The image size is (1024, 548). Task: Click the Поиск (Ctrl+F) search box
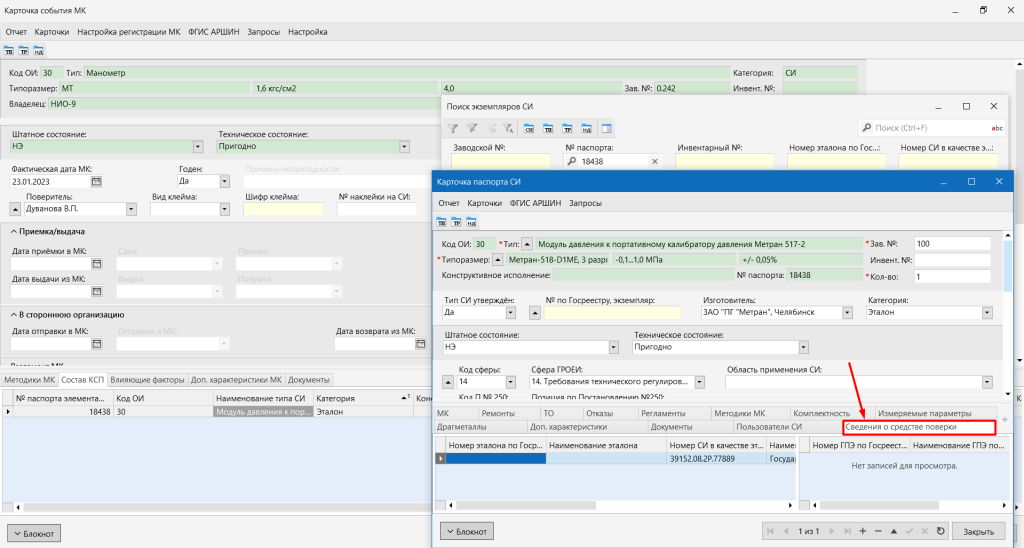click(x=923, y=128)
